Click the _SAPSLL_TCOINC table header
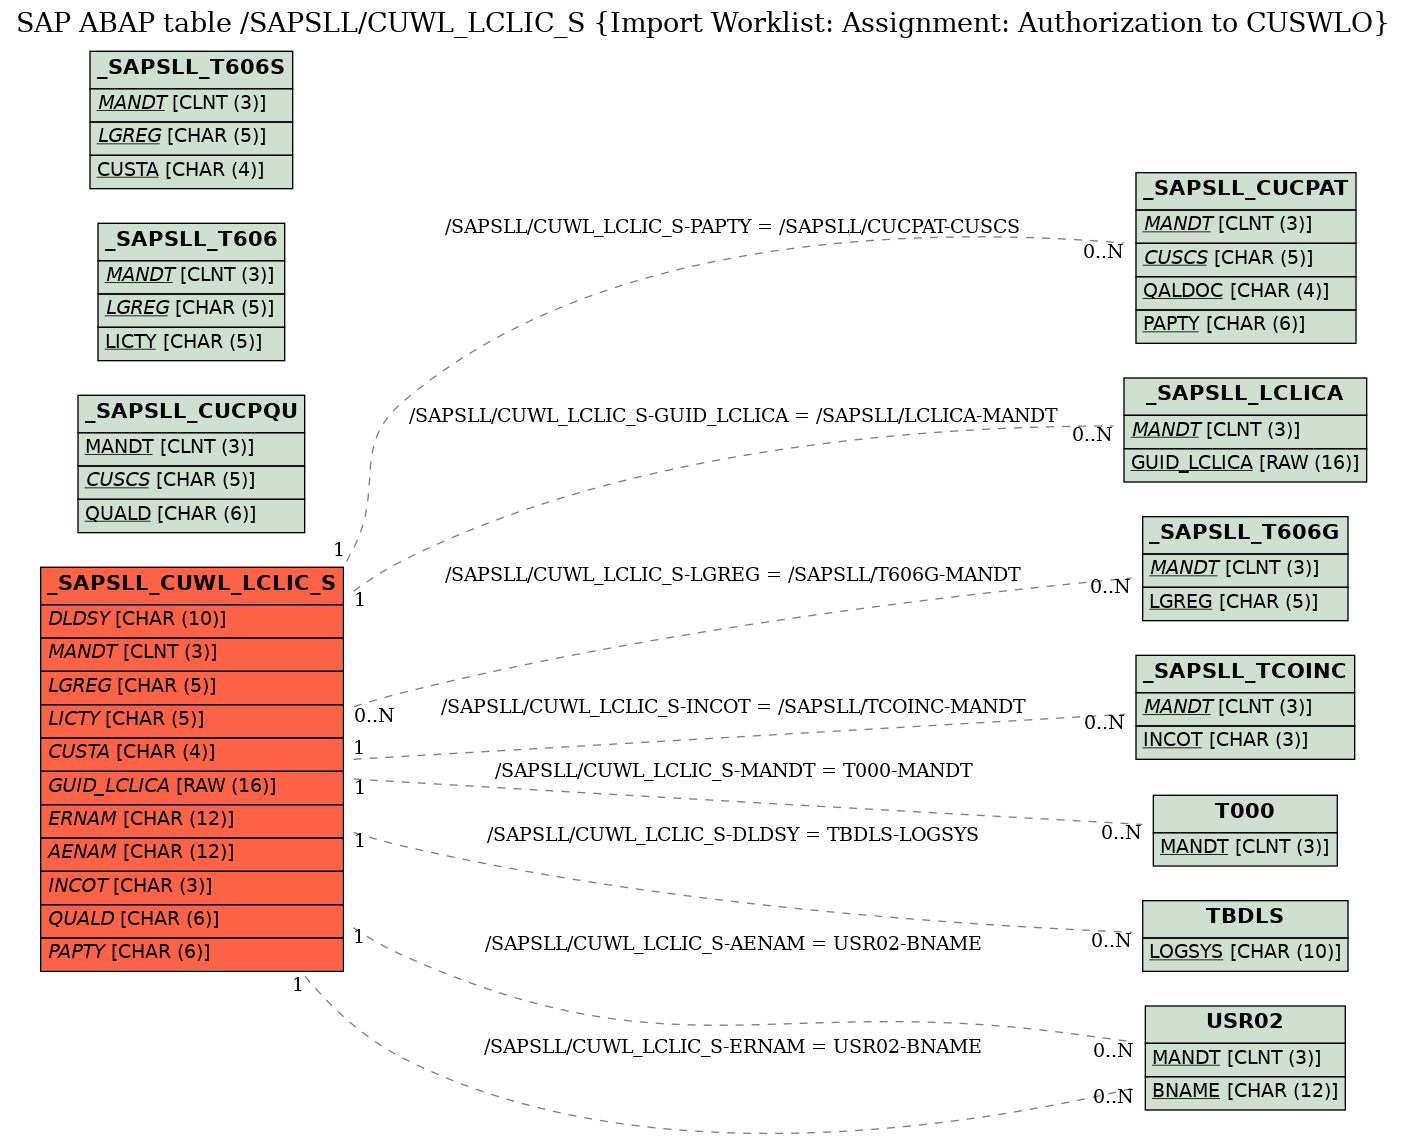 1245,673
